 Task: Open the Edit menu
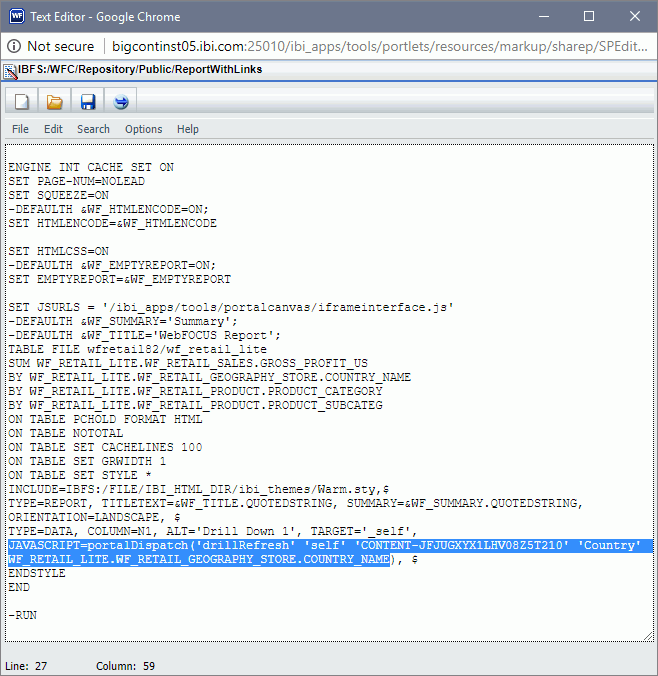(53, 129)
